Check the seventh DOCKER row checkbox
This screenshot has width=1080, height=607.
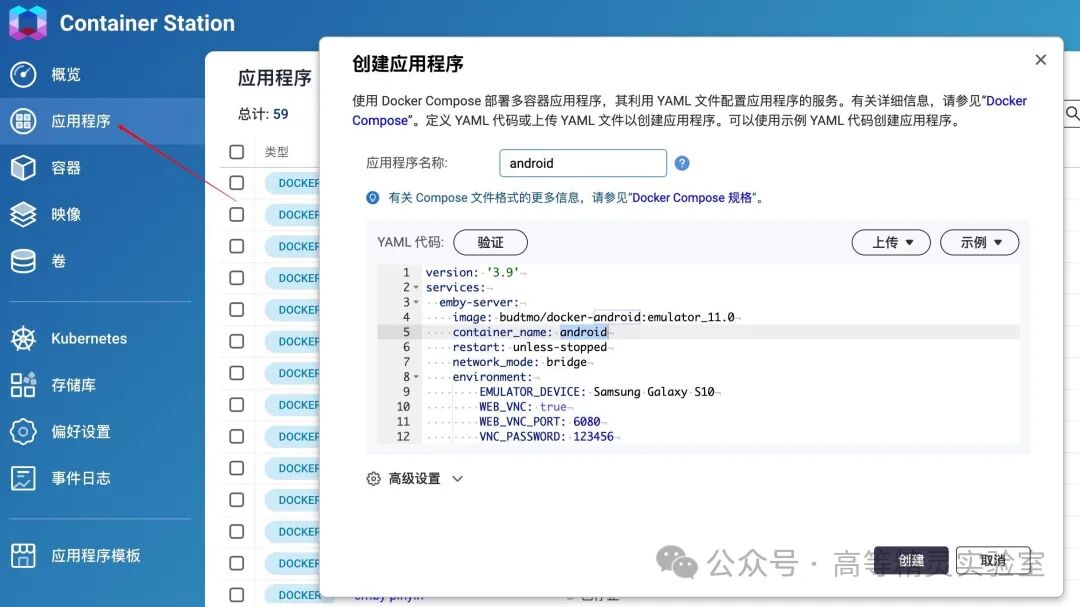tap(237, 373)
